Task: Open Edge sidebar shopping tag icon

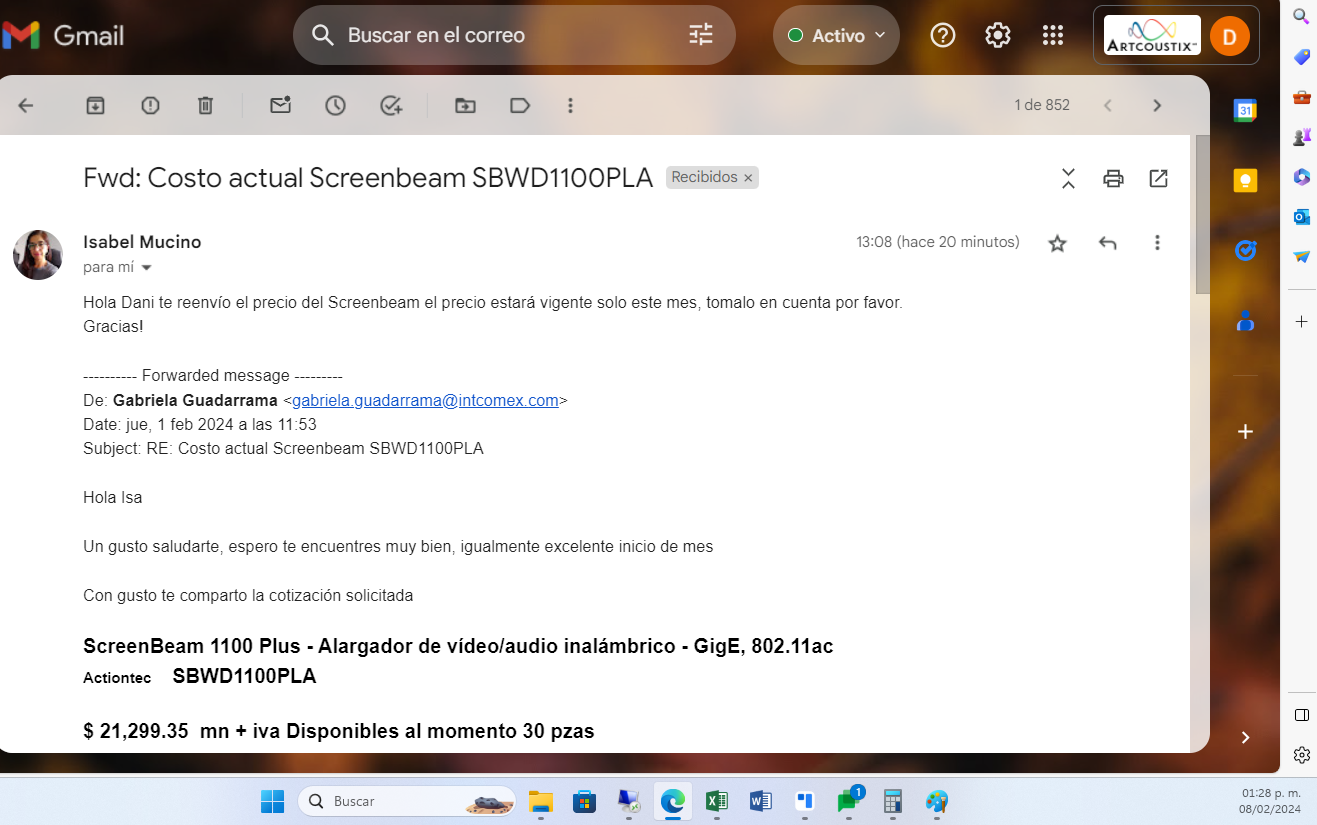Action: point(1301,56)
